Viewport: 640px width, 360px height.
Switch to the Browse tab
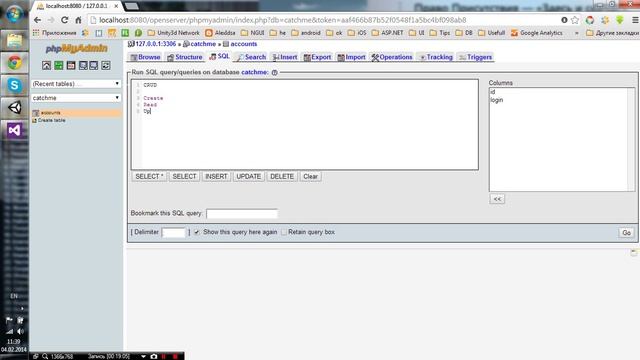click(145, 57)
